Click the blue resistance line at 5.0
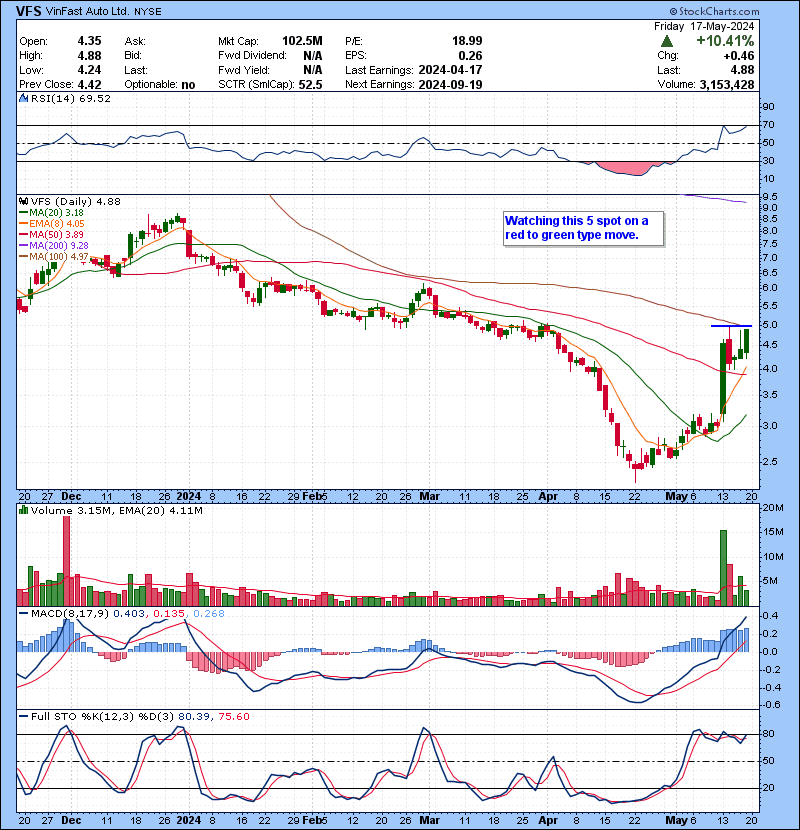The width and height of the screenshot is (800, 830). [x=731, y=326]
